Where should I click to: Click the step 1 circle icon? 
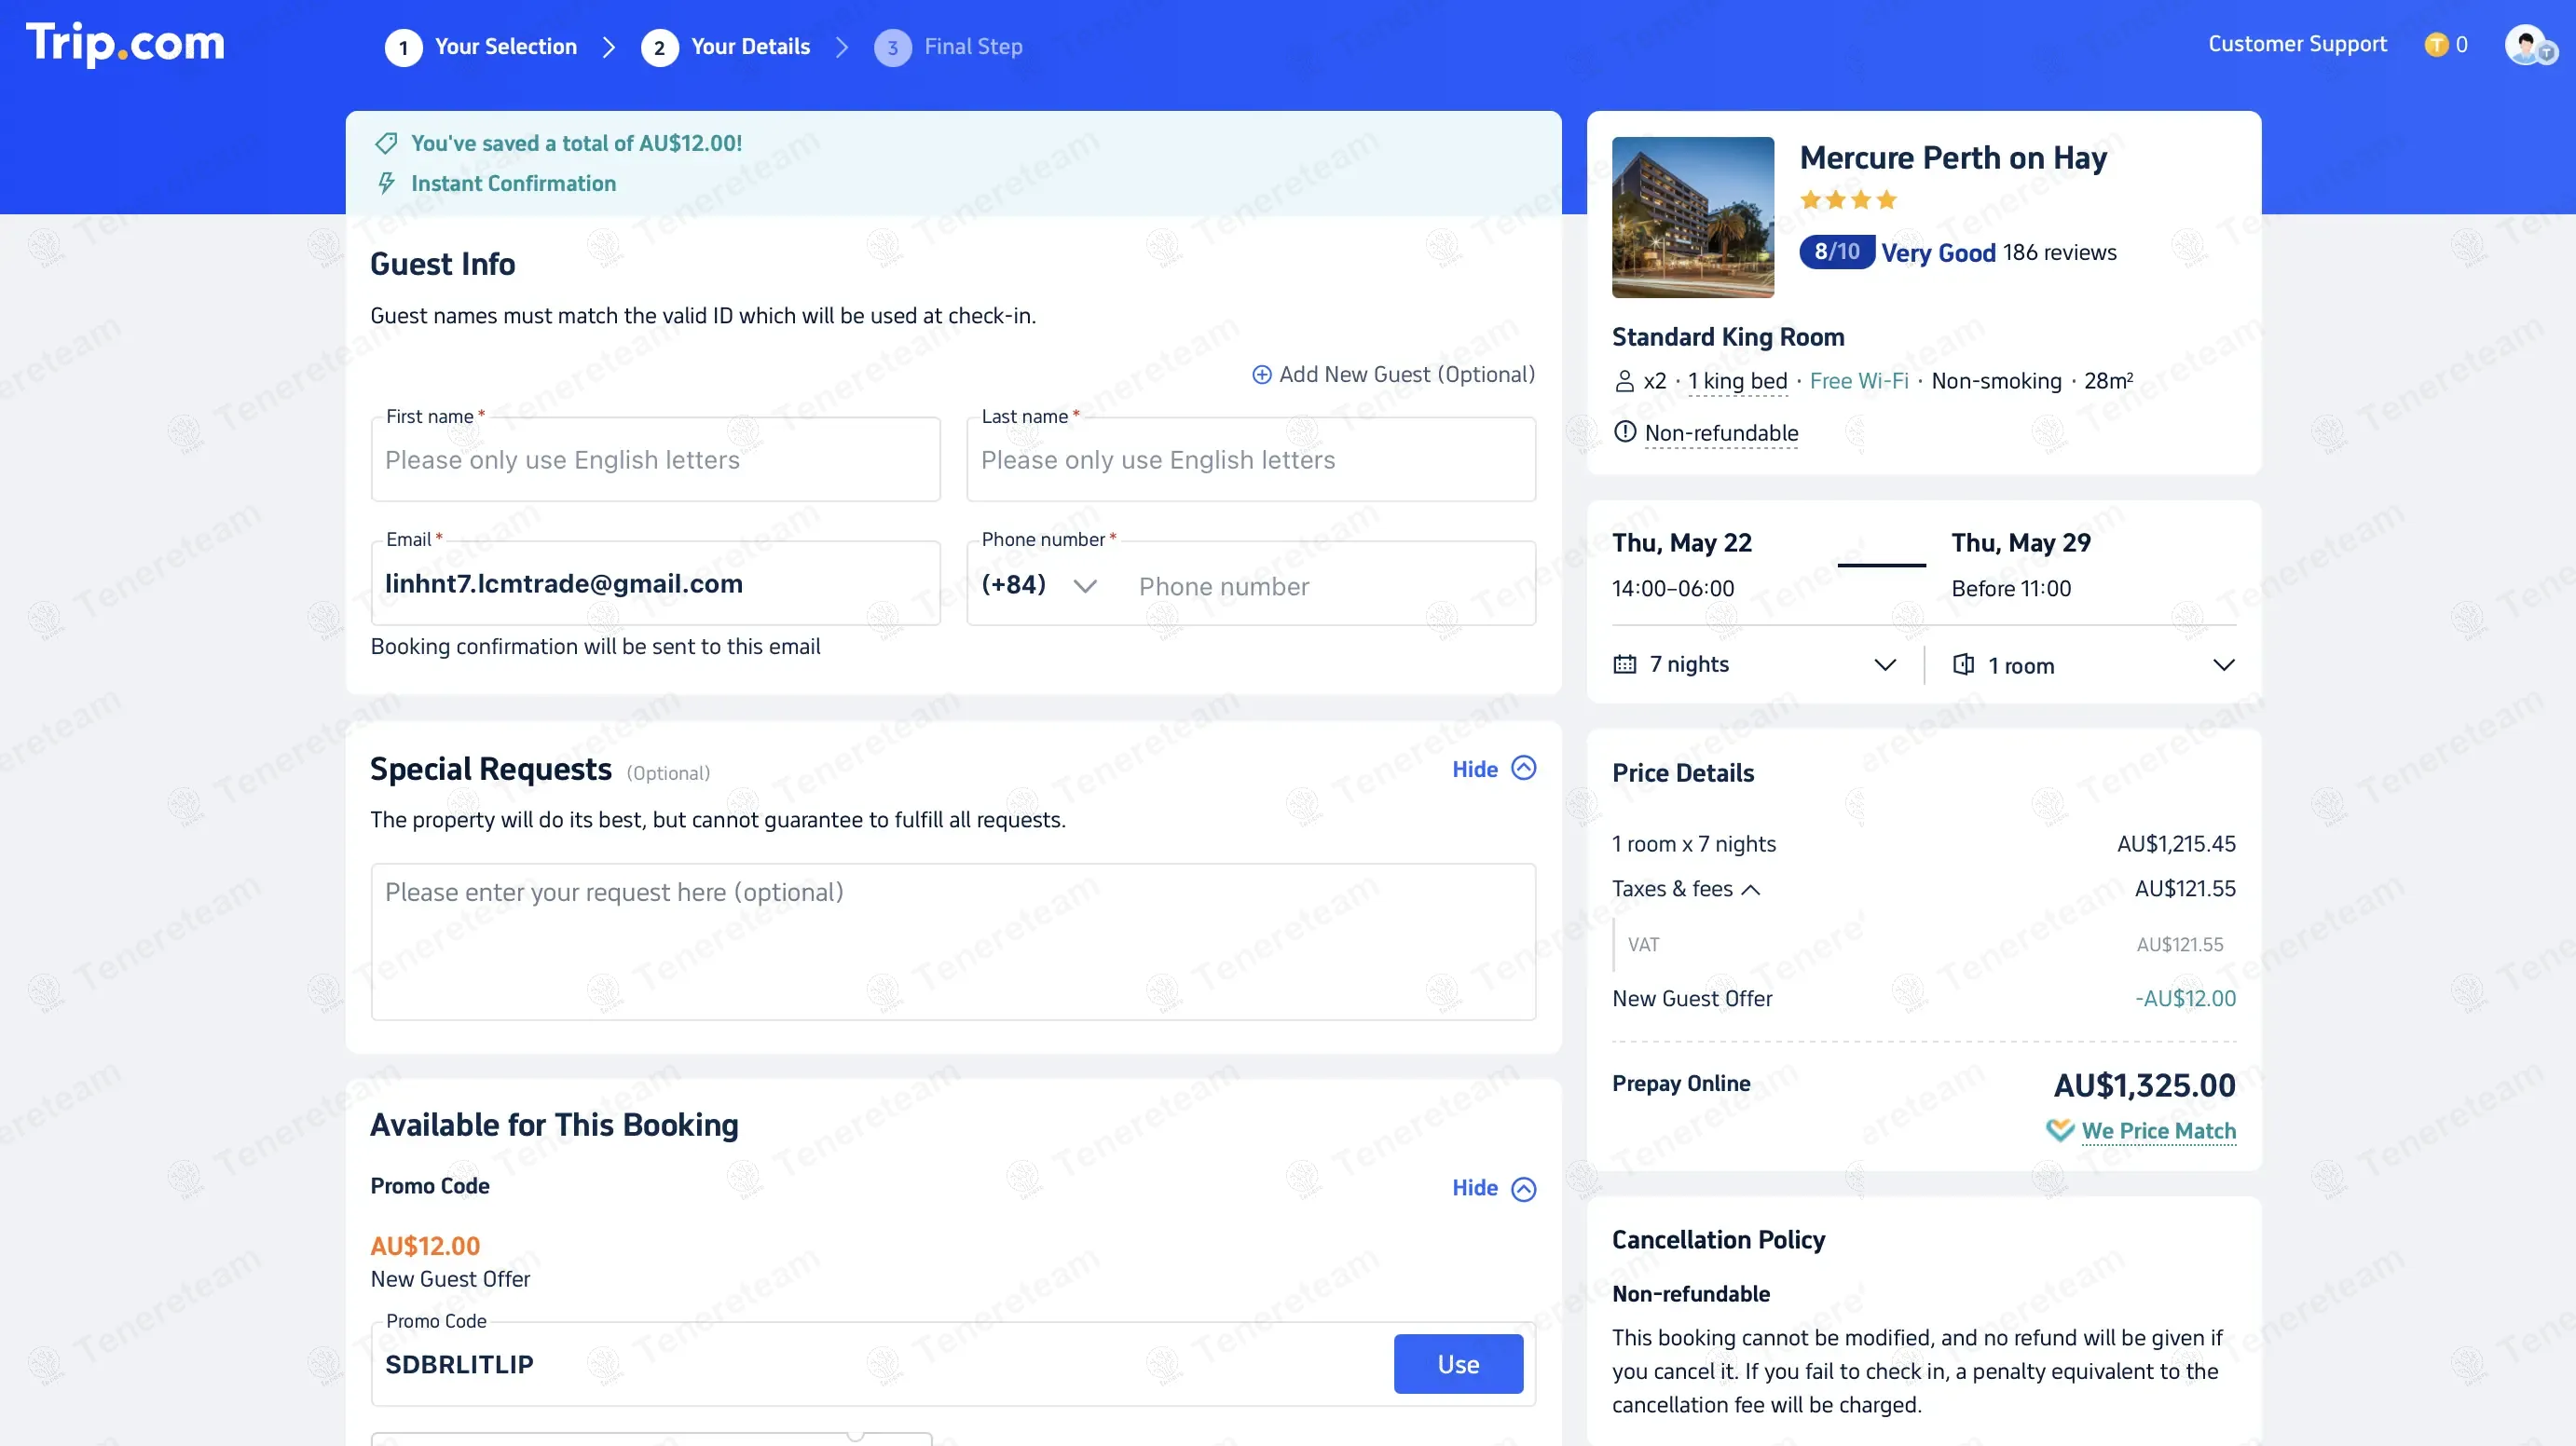(403, 47)
